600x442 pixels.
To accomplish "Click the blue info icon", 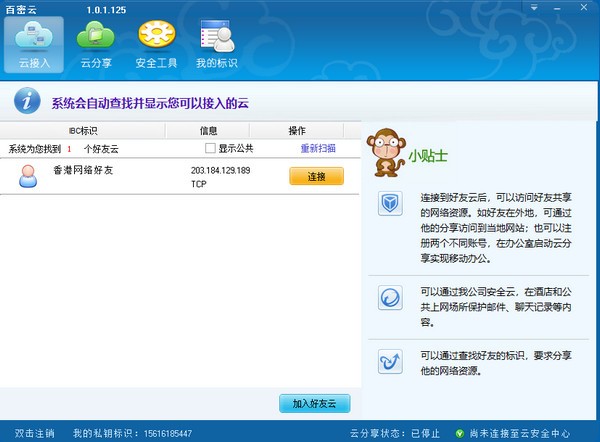I will coord(27,101).
